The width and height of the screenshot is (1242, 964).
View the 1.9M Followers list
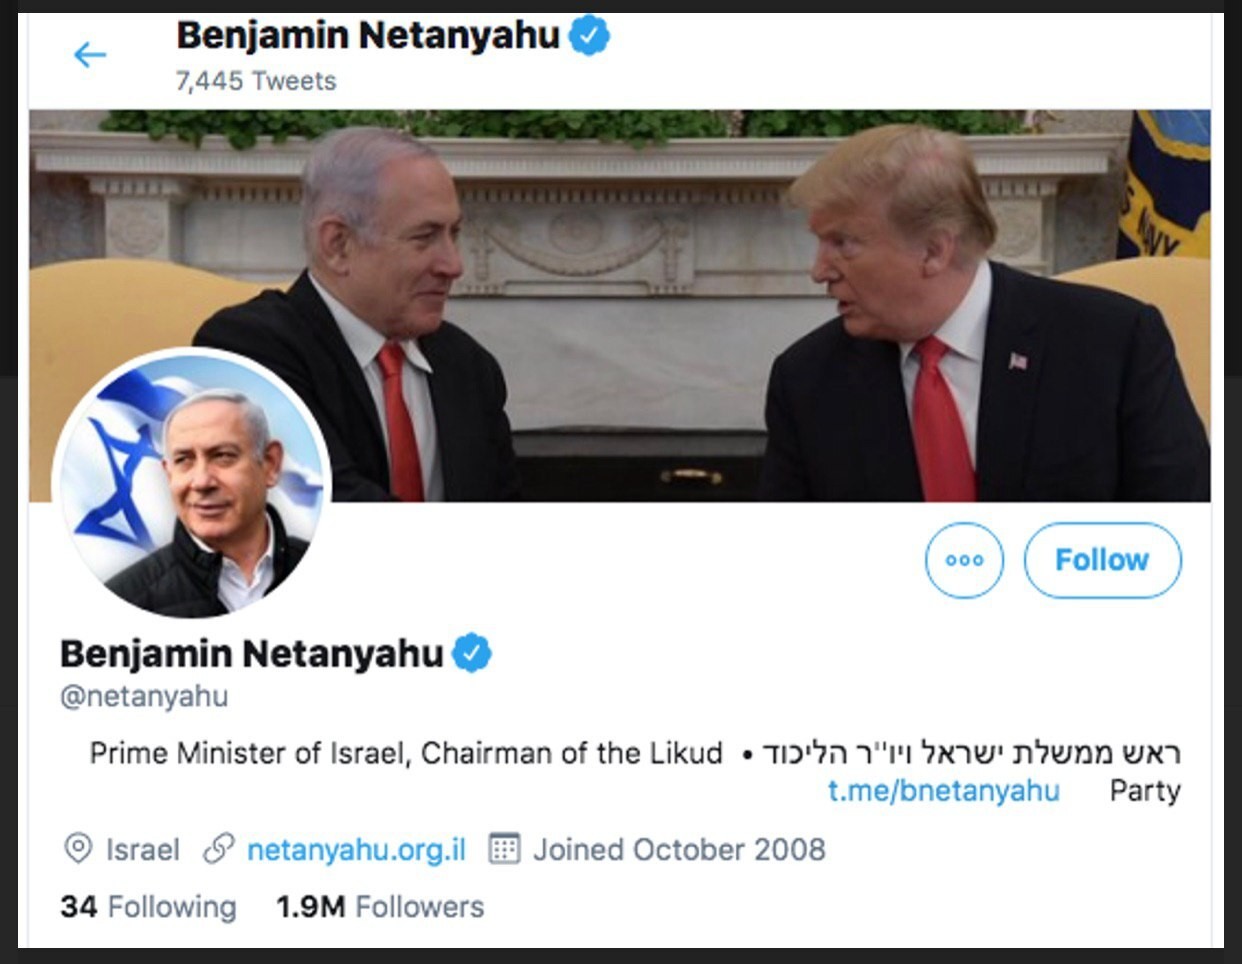click(x=380, y=907)
